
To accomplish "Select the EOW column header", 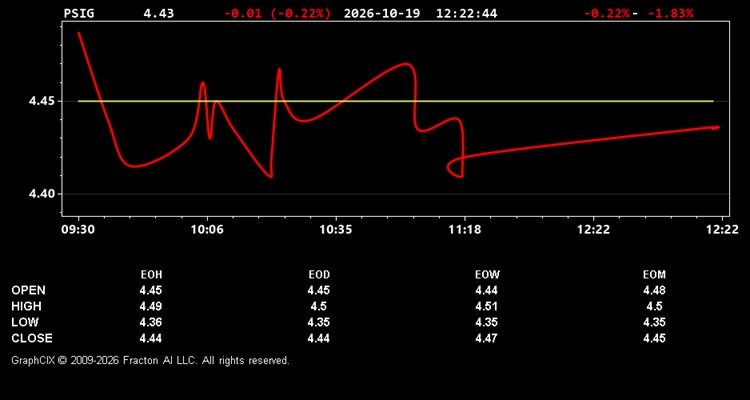I will click(487, 275).
